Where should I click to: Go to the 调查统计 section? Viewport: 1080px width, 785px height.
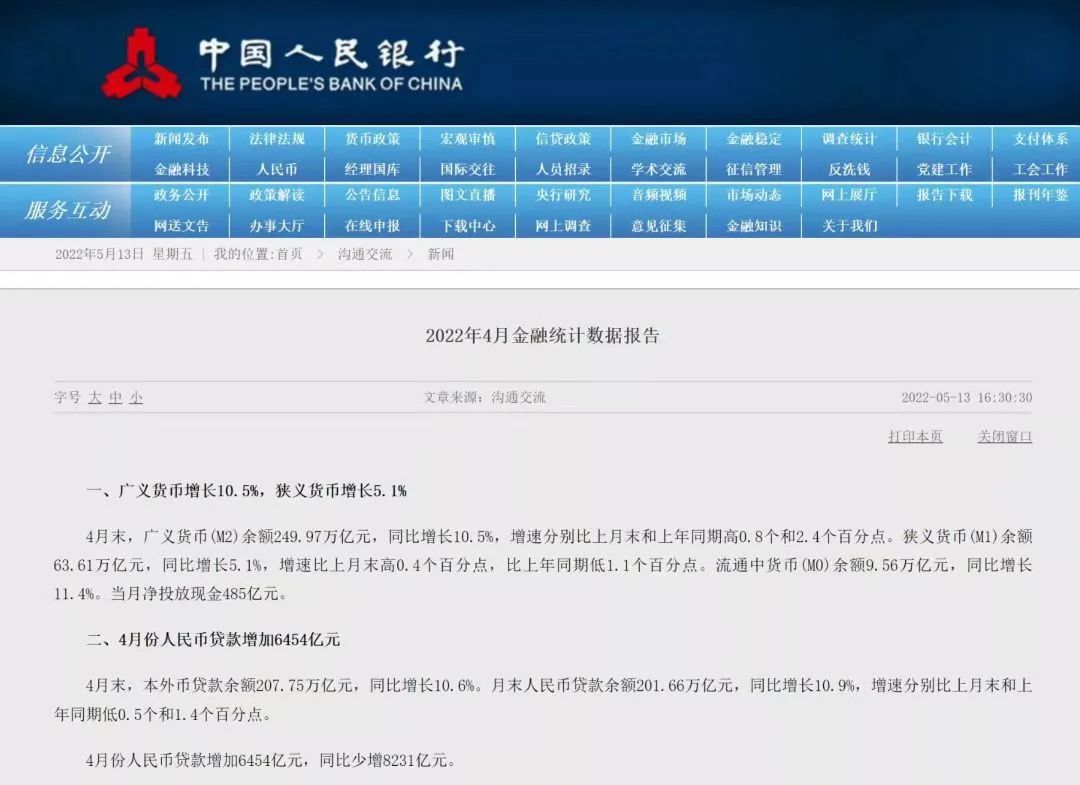(x=849, y=139)
